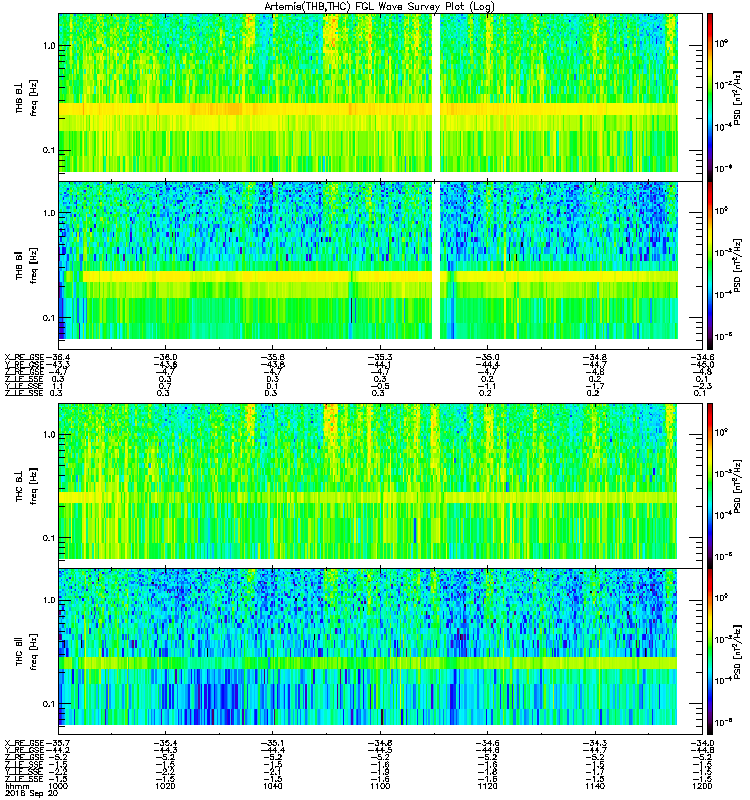This screenshot has height=800, width=750.
Task: Click the 'THC B∥ freq [Hz]' axis label
Action: click(x=26, y=652)
